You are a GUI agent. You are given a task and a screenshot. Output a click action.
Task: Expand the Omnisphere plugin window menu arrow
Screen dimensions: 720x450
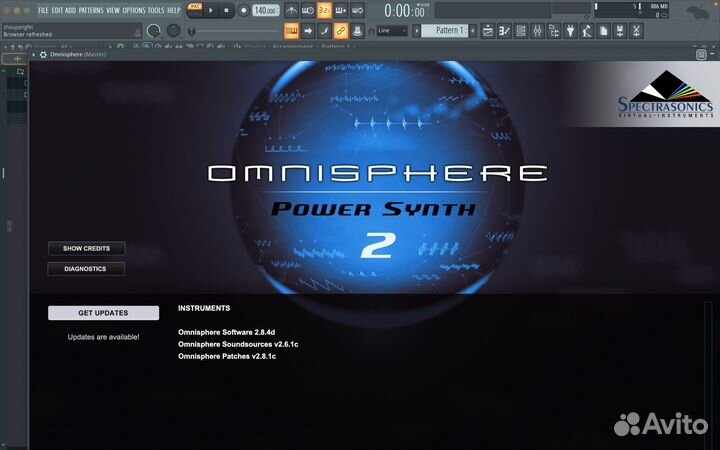coord(34,55)
